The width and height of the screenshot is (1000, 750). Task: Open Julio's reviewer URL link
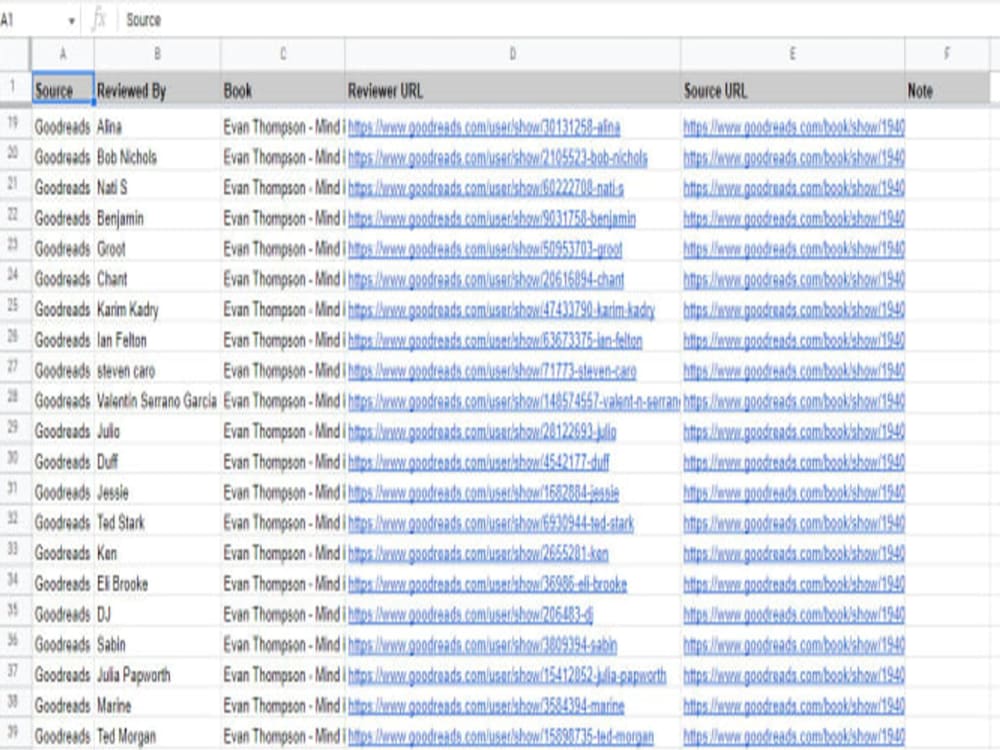(x=482, y=432)
